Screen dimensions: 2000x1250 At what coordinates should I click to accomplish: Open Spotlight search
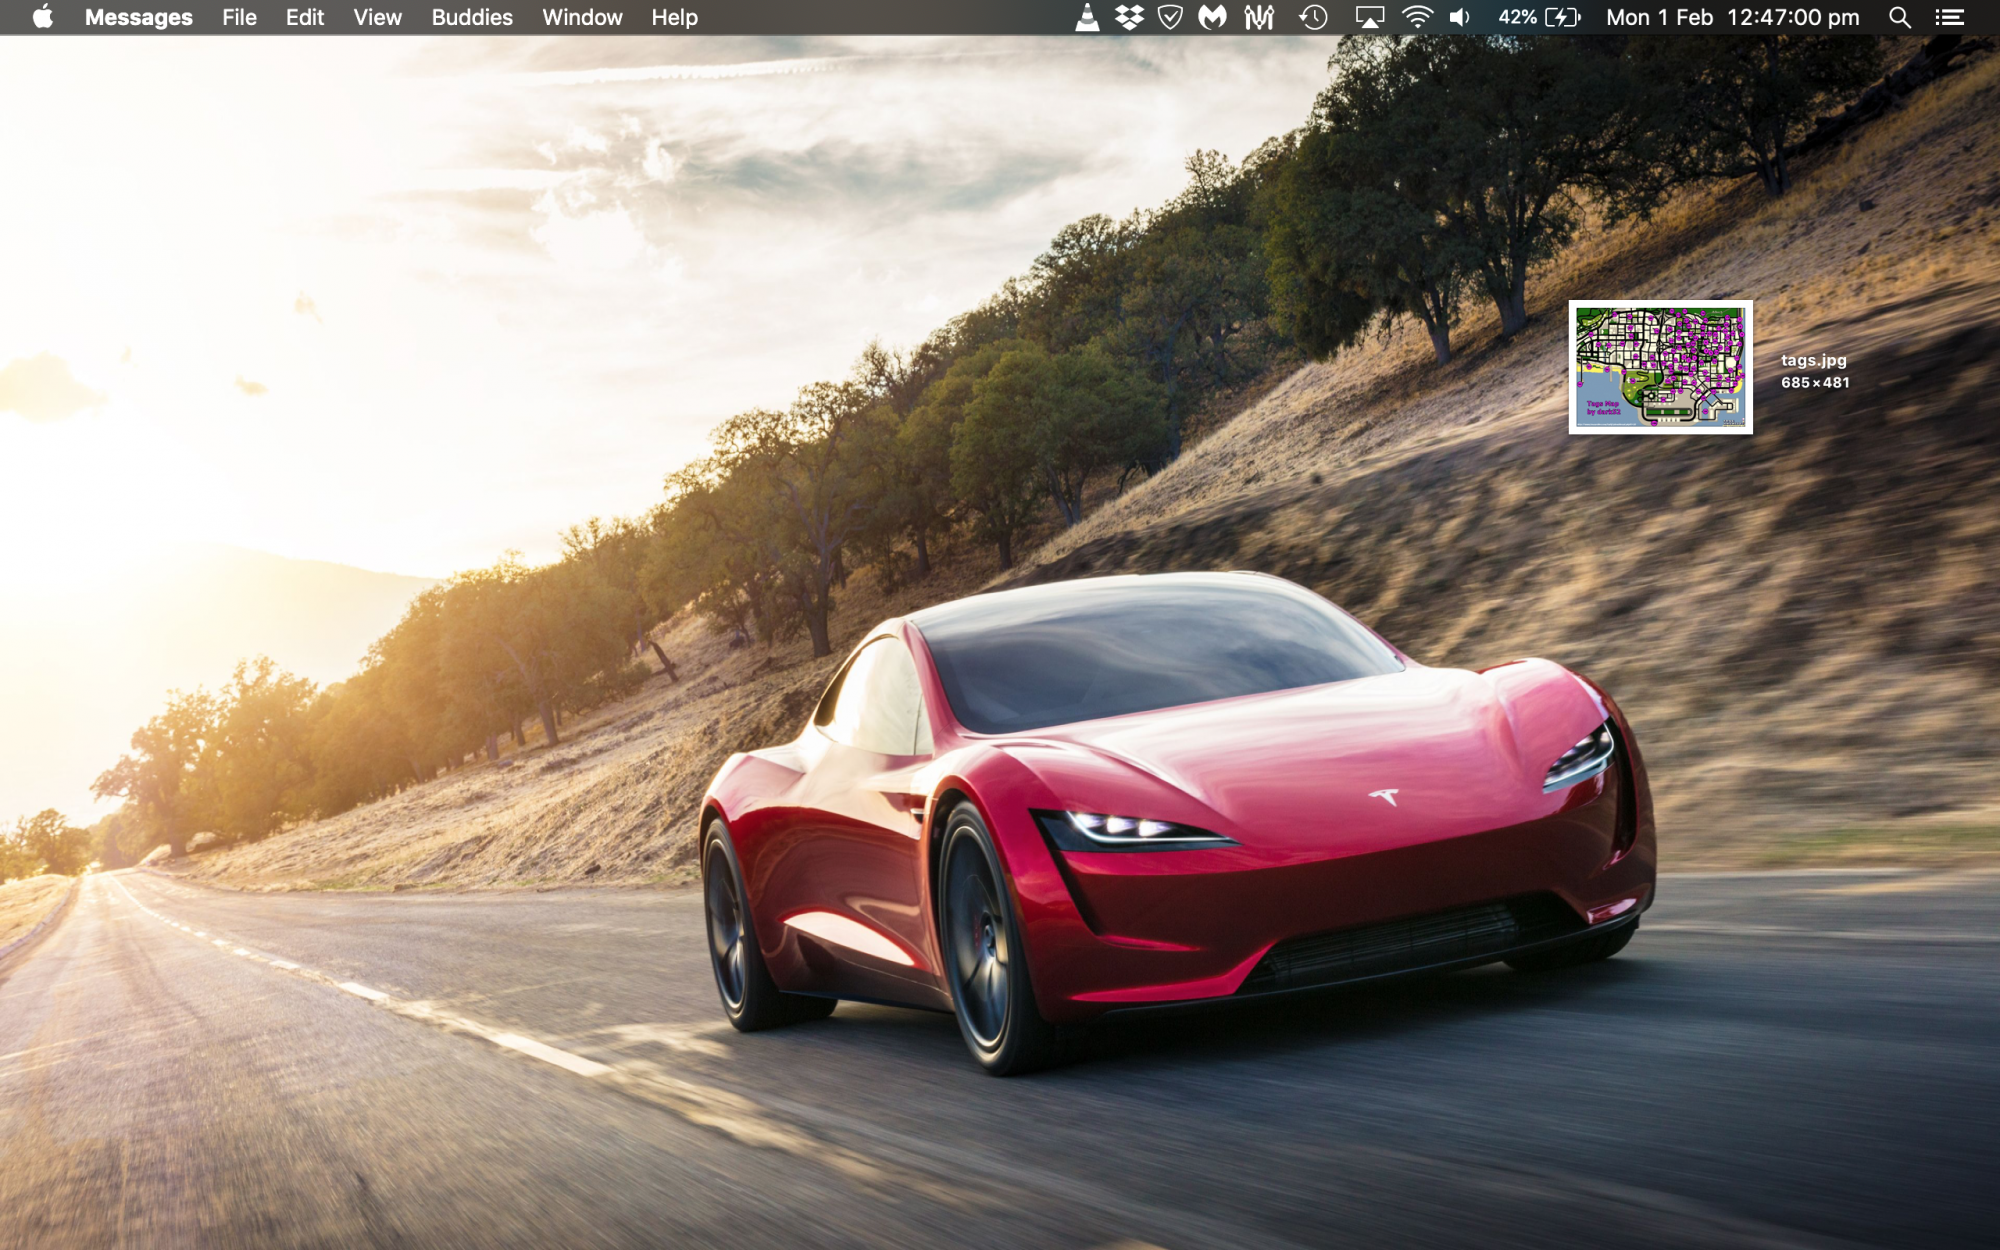[1899, 17]
